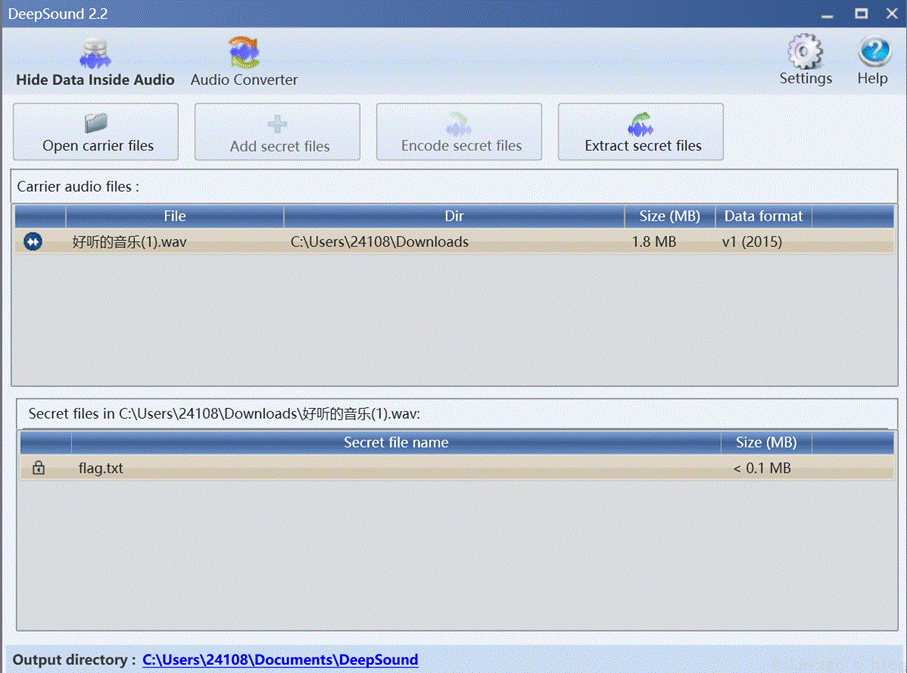Click Extract secret files button
Screen dimensions: 907x673
tap(641, 132)
